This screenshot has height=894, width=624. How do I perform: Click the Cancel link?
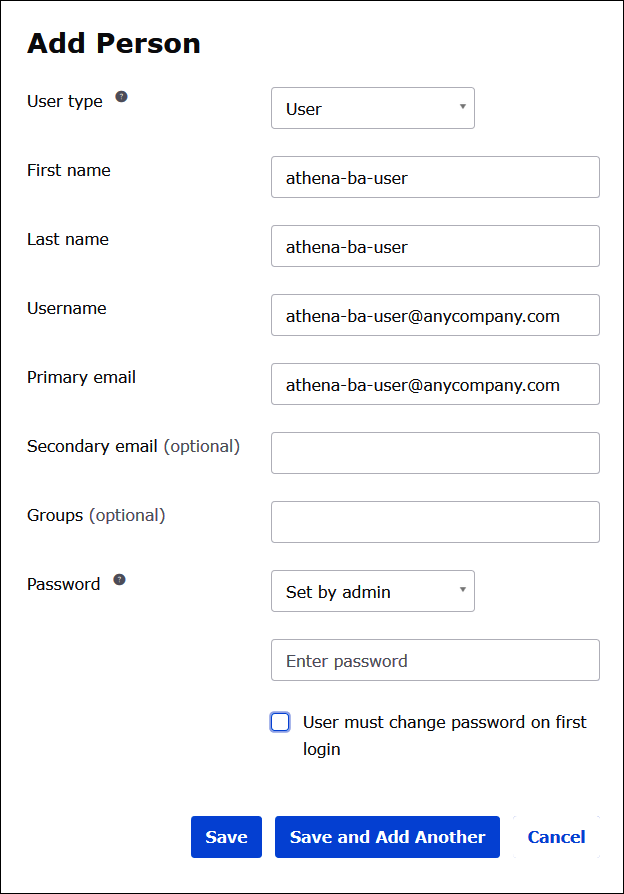[556, 837]
